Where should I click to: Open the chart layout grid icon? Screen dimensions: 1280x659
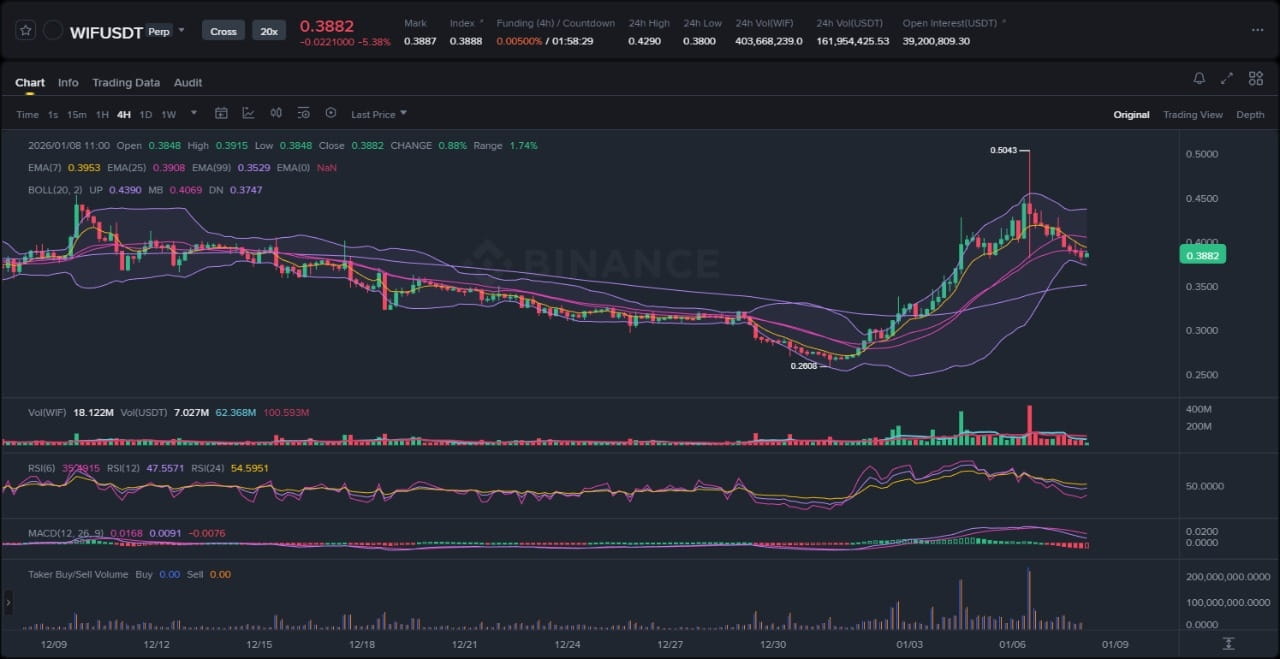[1255, 78]
